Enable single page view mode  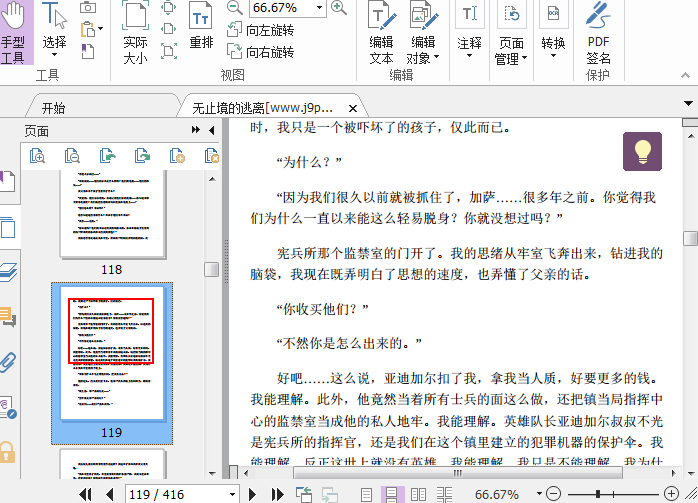pyautogui.click(x=367, y=495)
